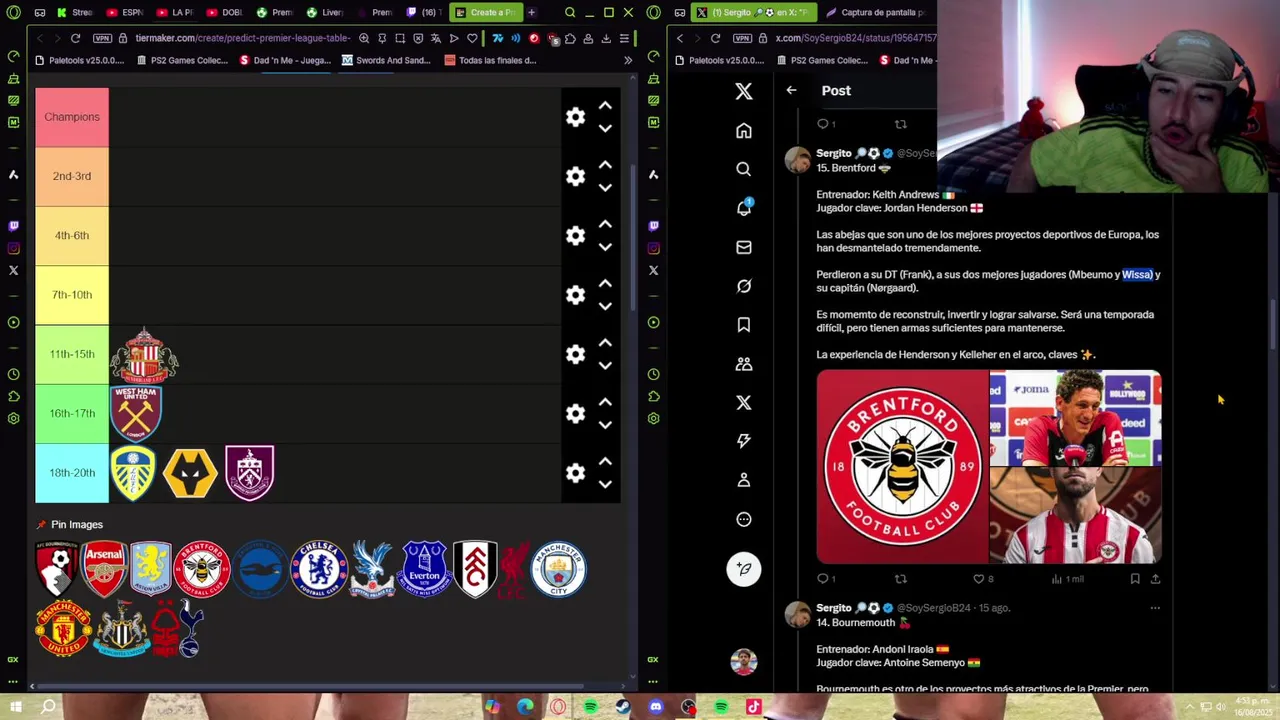Select West Ham crest in 16th-17th tier
This screenshot has width=1280, height=720.
click(136, 413)
